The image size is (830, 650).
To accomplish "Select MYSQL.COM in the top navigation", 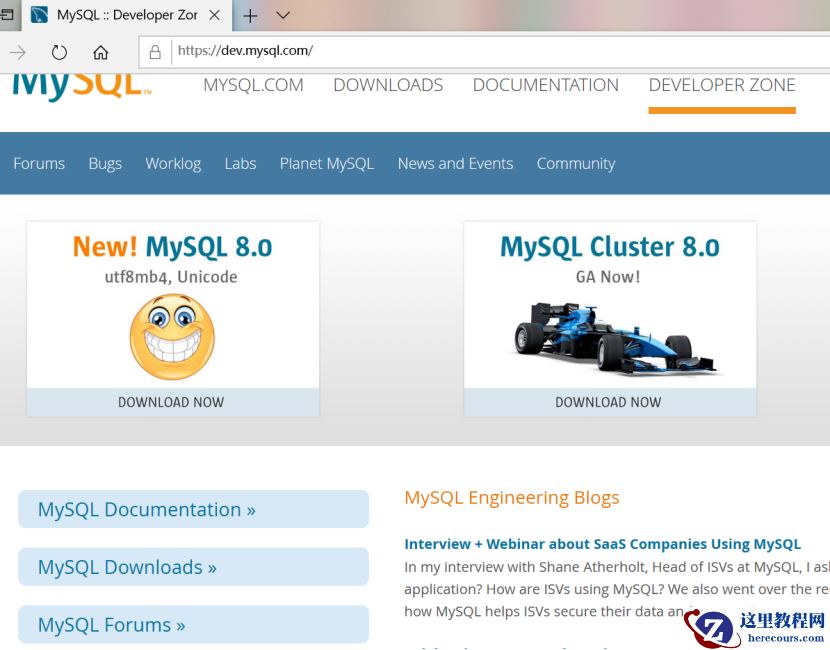I will (253, 85).
